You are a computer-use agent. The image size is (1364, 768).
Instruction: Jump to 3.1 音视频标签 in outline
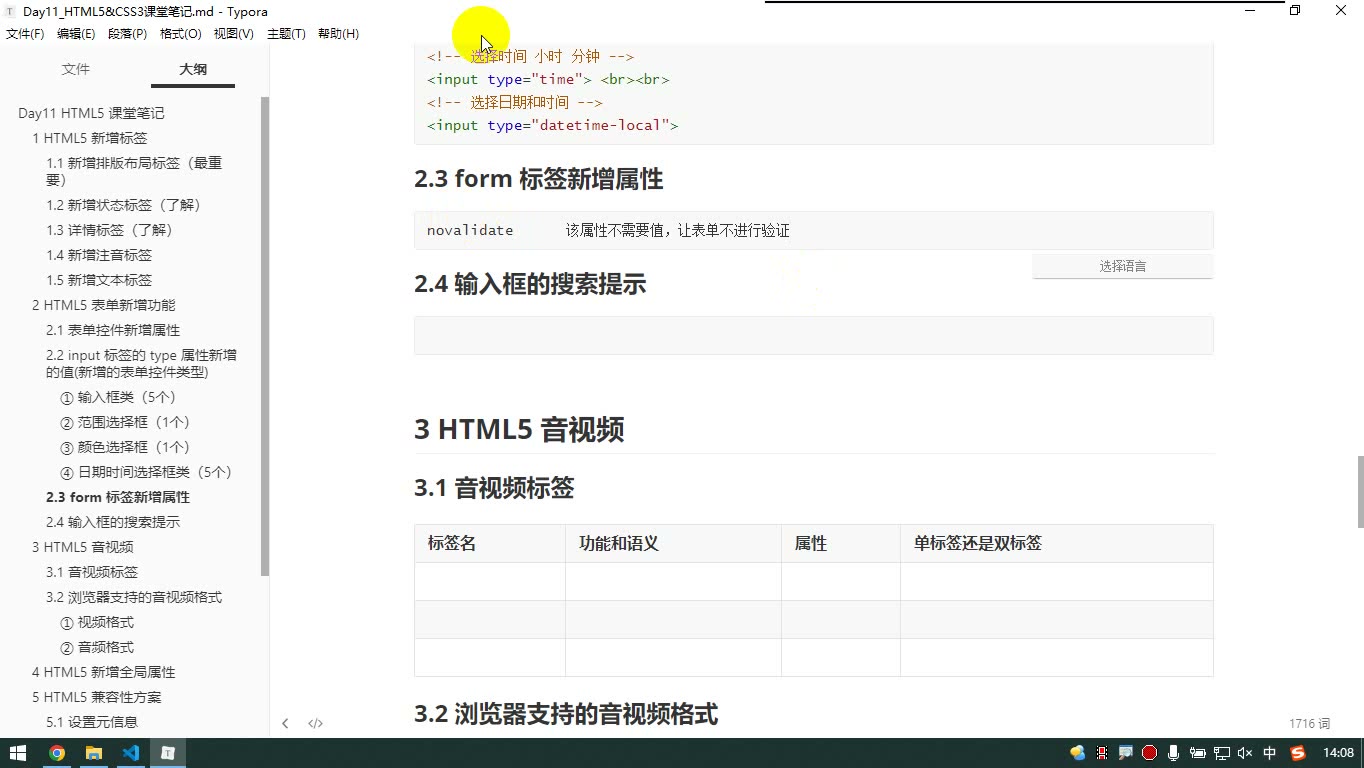click(92, 572)
